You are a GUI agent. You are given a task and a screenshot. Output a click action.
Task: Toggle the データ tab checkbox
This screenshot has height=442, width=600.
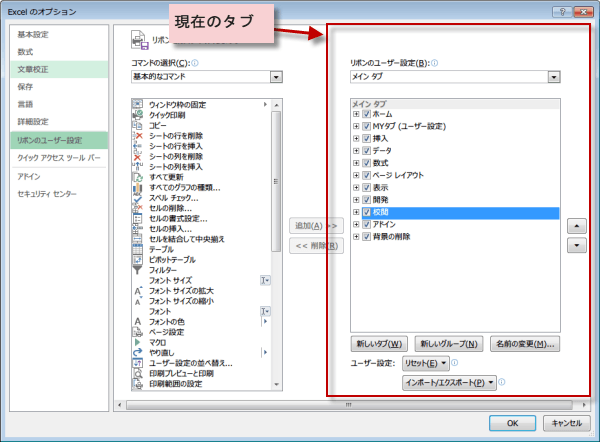(367, 150)
